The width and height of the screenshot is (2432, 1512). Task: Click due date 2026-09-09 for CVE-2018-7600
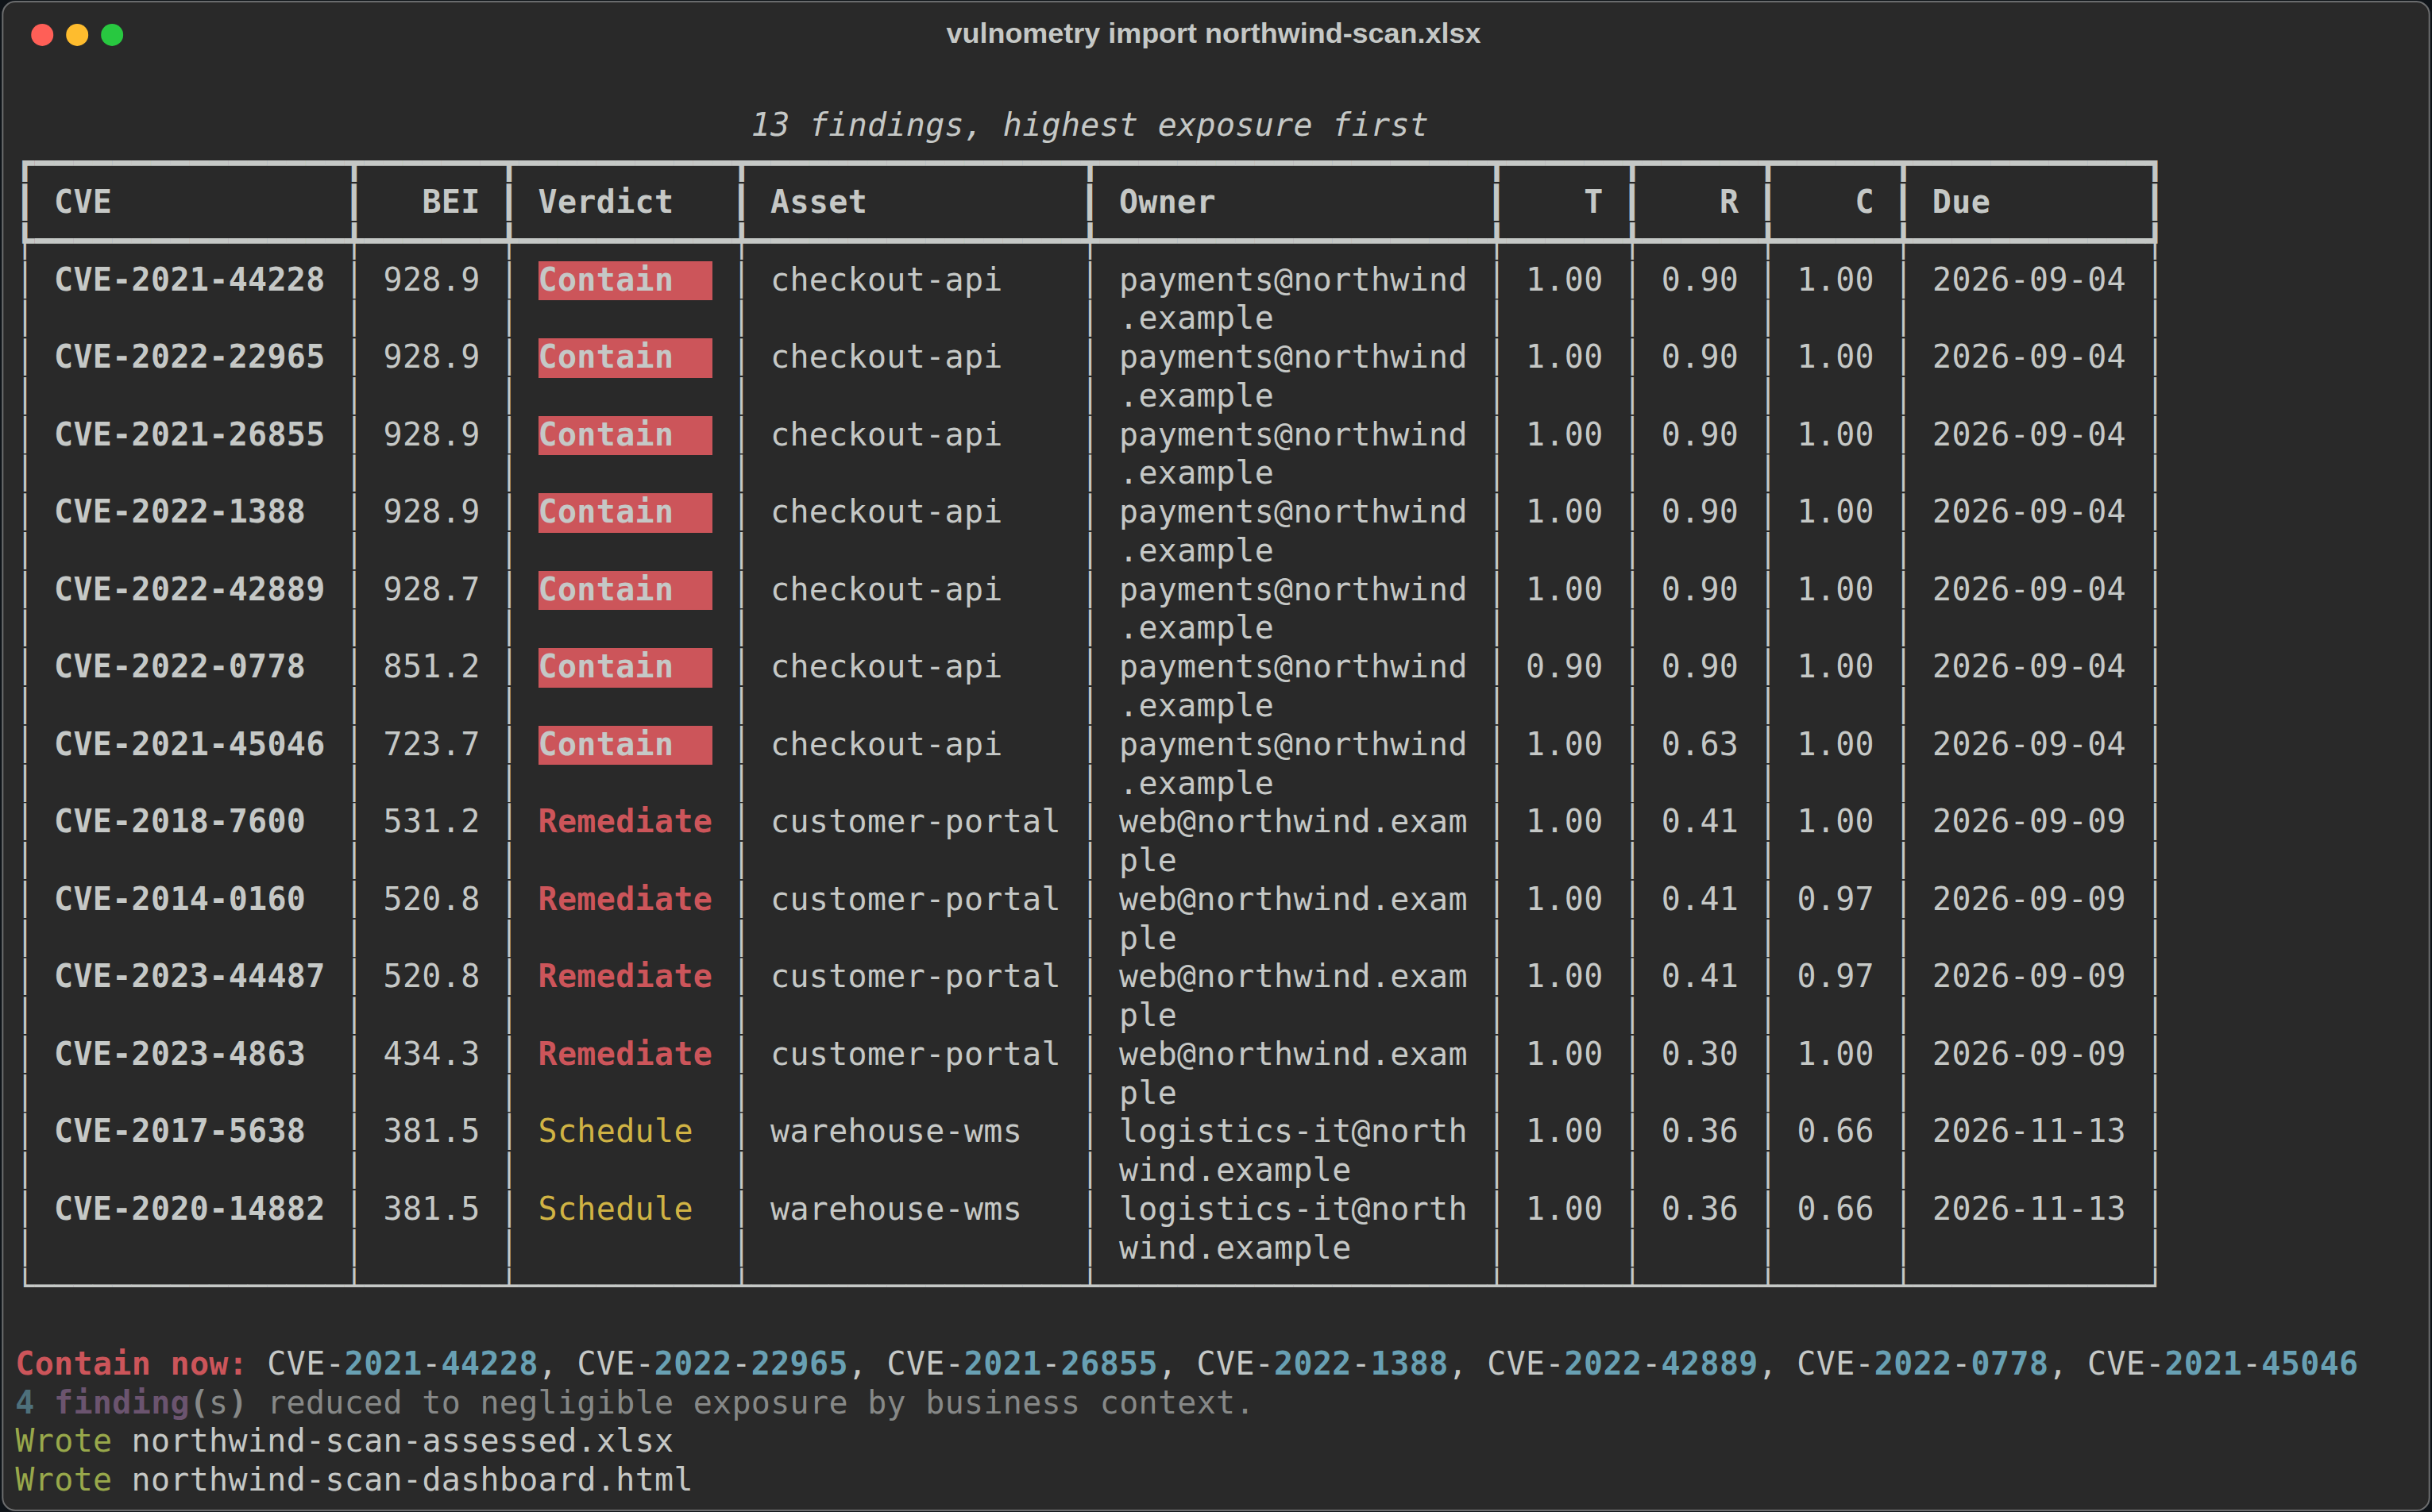(2028, 822)
